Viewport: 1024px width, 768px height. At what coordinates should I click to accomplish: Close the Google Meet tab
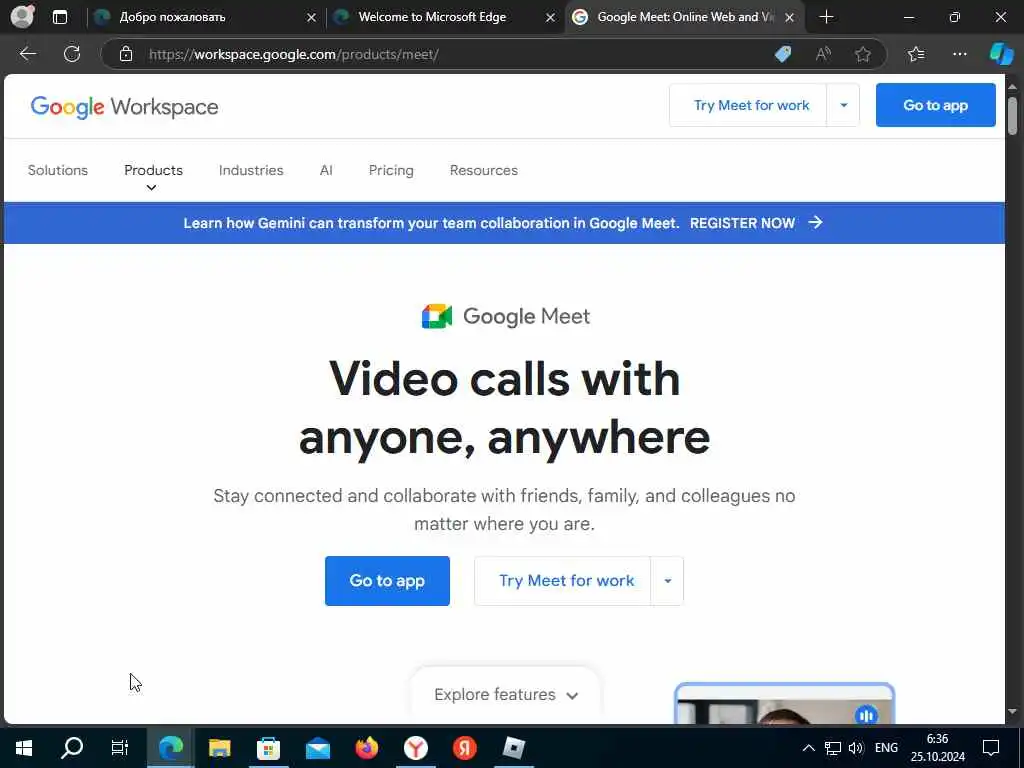point(790,18)
